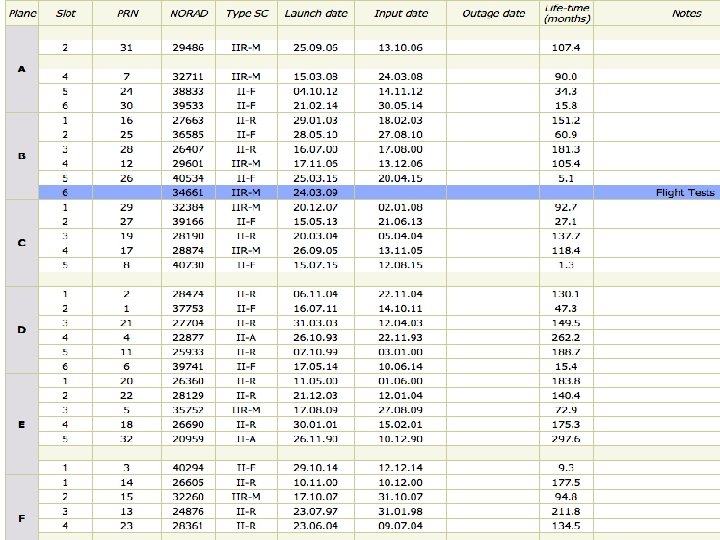Click life-time value 105.4

(x=566, y=163)
